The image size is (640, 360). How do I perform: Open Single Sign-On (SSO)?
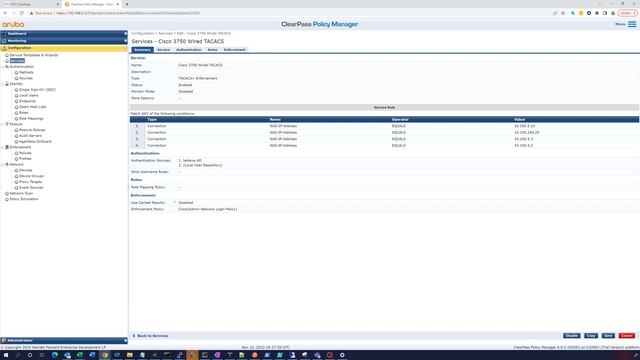[38, 90]
